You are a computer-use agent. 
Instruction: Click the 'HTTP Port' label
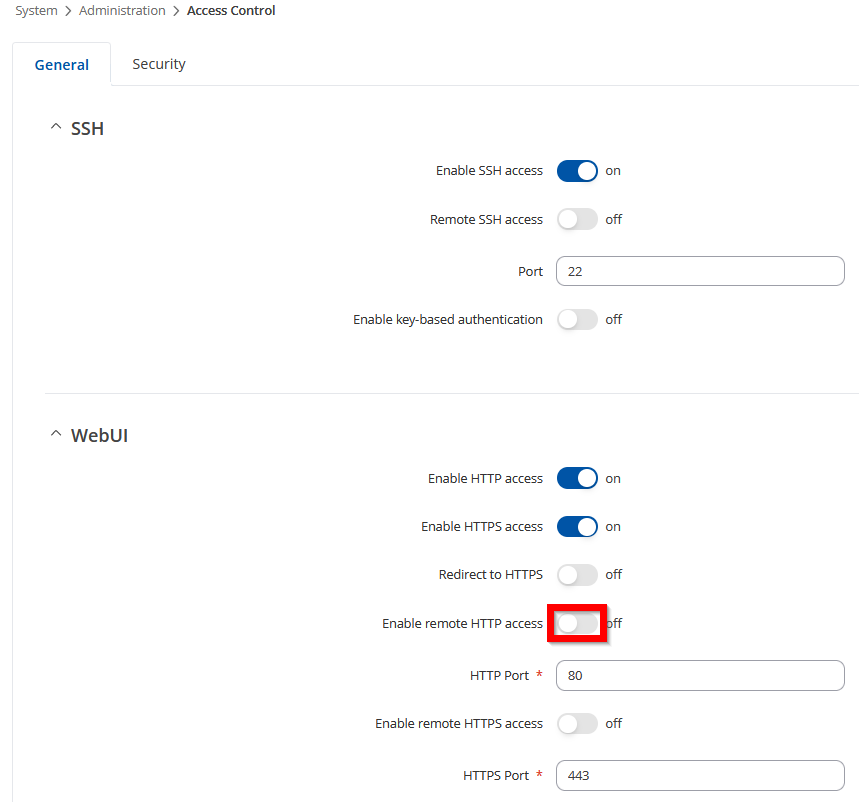coord(499,675)
